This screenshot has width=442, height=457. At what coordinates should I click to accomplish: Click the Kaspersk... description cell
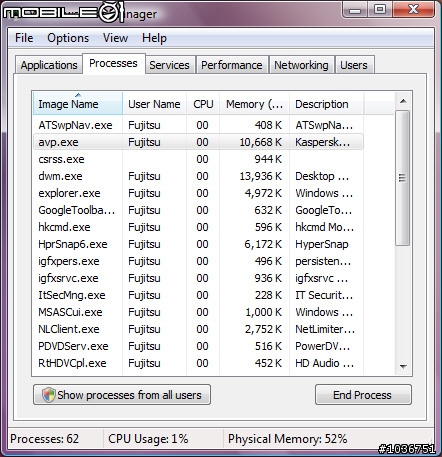pyautogui.click(x=323, y=142)
